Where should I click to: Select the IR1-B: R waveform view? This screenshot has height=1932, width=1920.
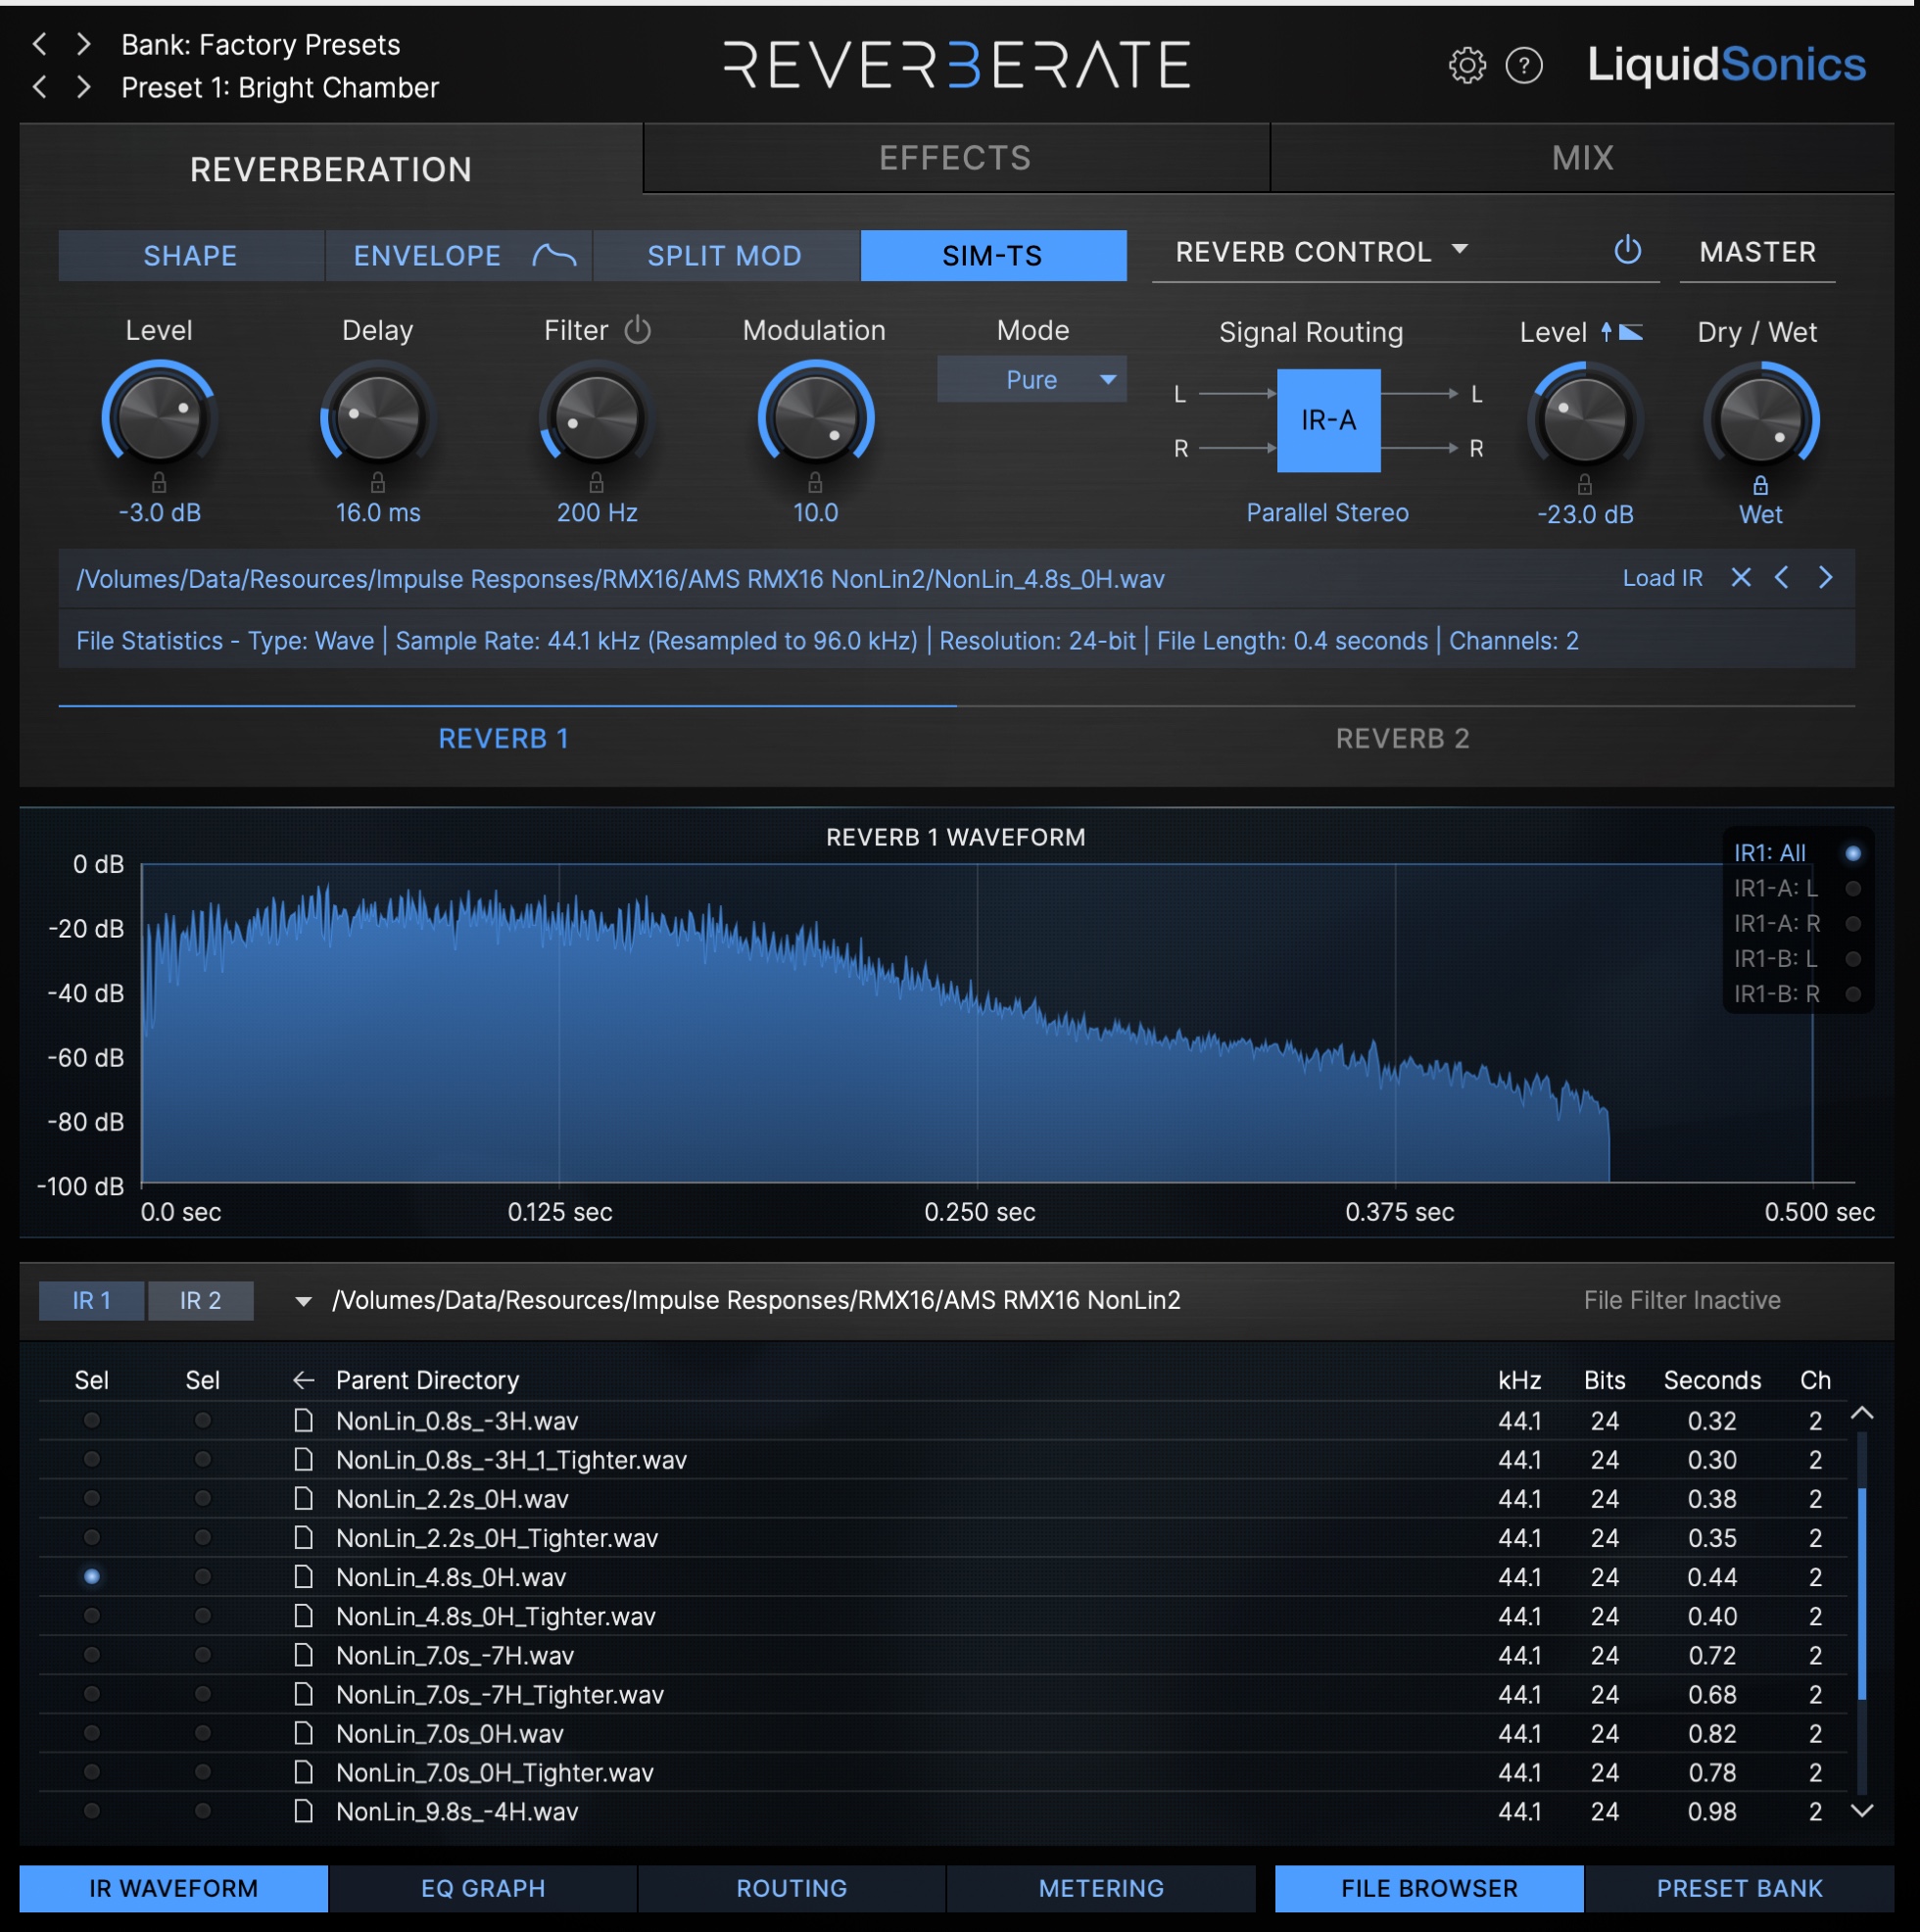[1853, 994]
